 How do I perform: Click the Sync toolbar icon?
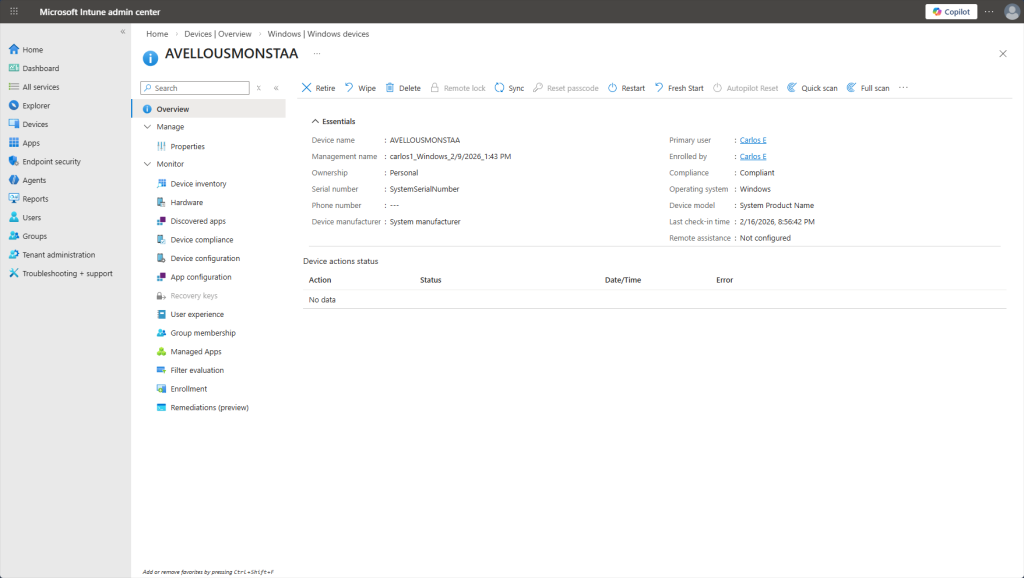pyautogui.click(x=500, y=88)
